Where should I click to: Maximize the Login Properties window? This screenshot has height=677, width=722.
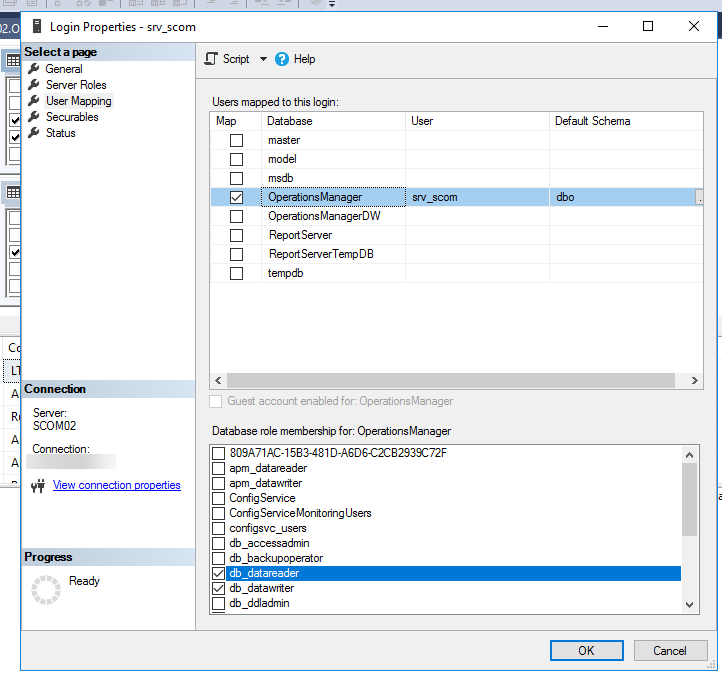(x=648, y=26)
